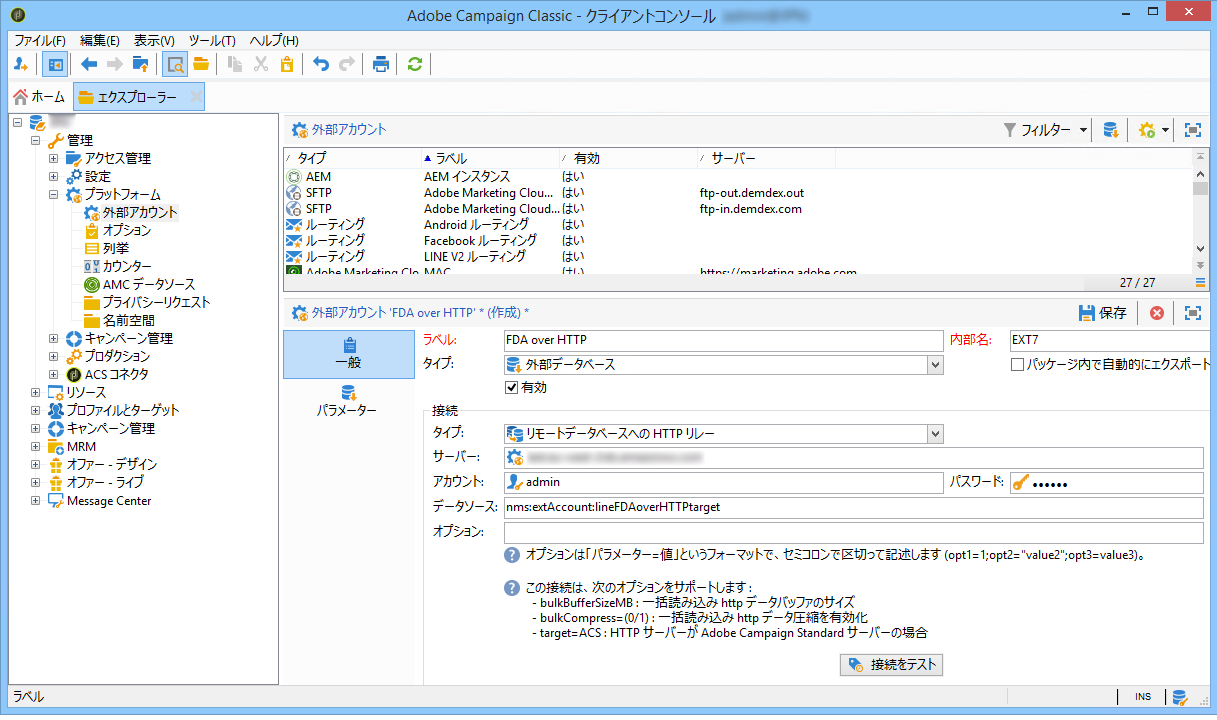Collapse the プラットフォーム tree node
1217x720 pixels.
point(53,194)
